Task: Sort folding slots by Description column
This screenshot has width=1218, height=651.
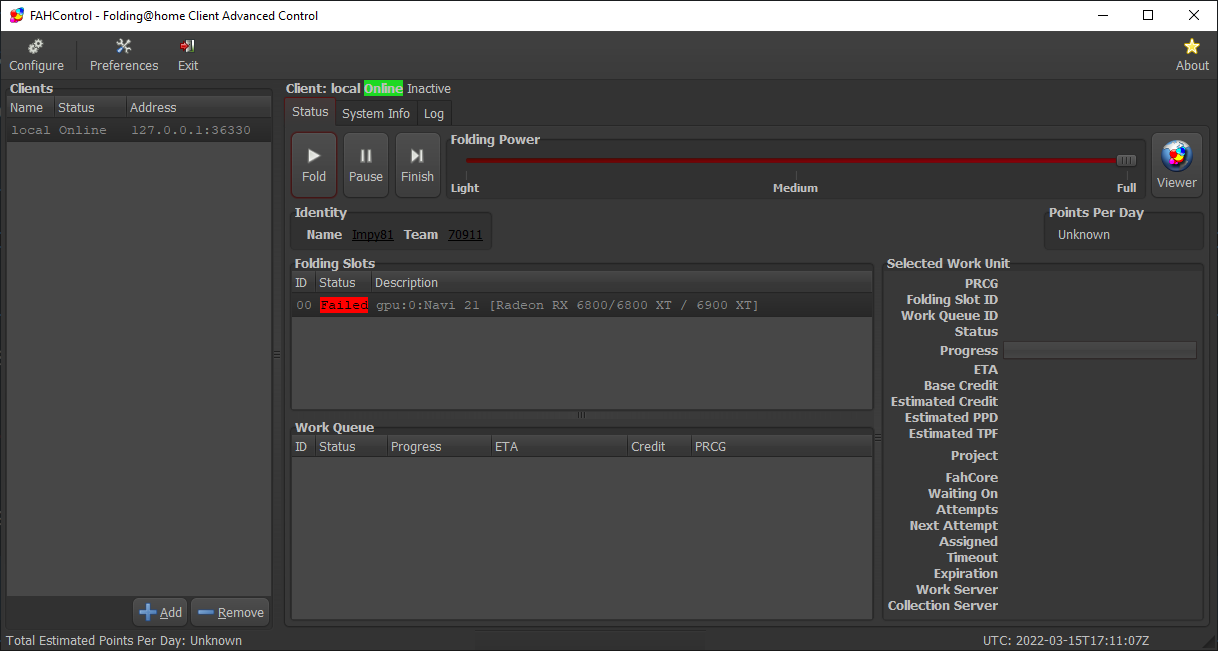Action: click(621, 283)
